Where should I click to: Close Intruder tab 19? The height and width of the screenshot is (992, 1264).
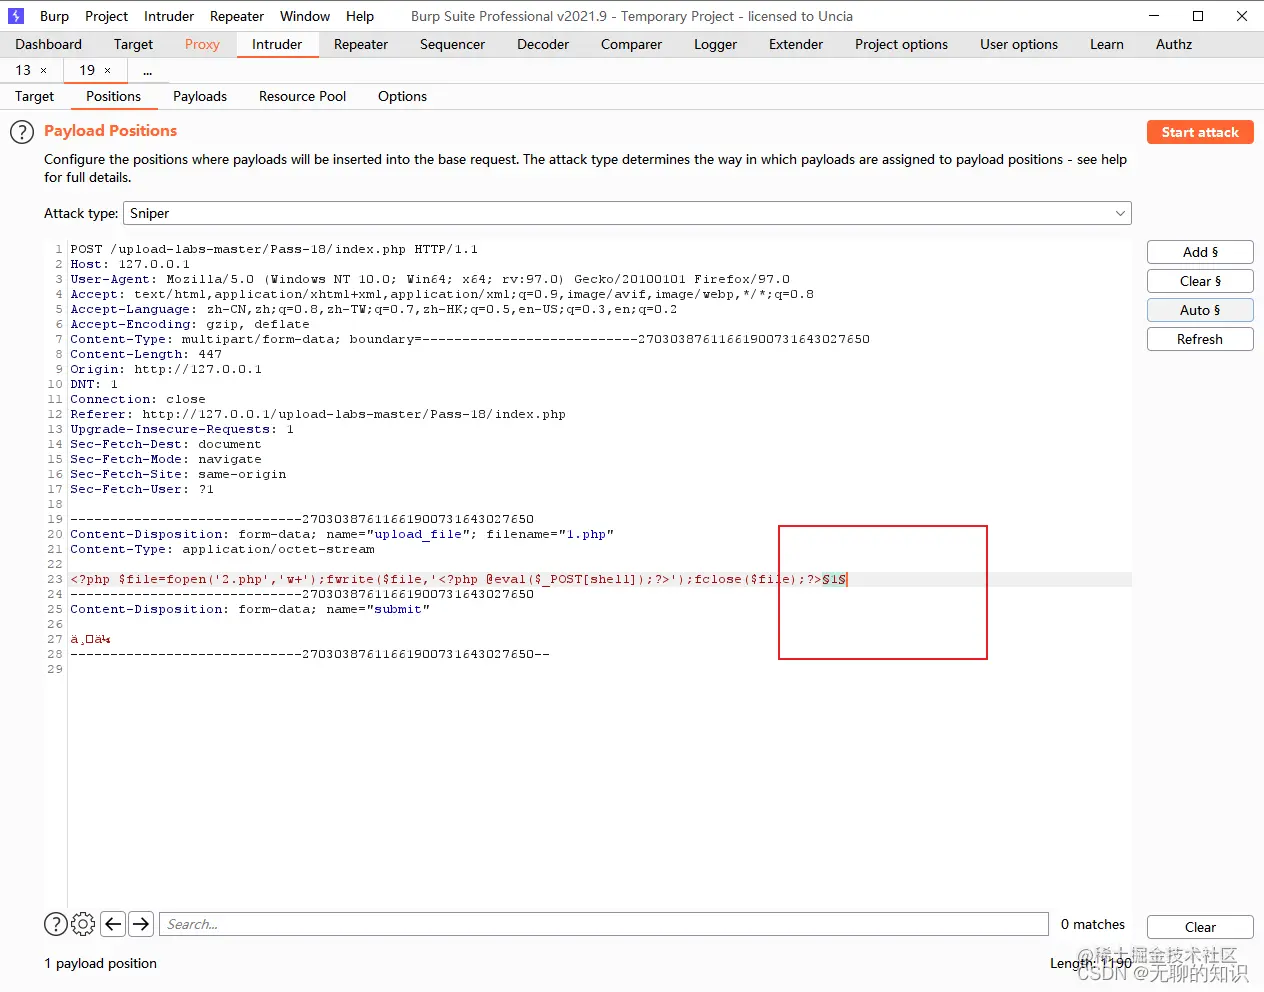107,70
